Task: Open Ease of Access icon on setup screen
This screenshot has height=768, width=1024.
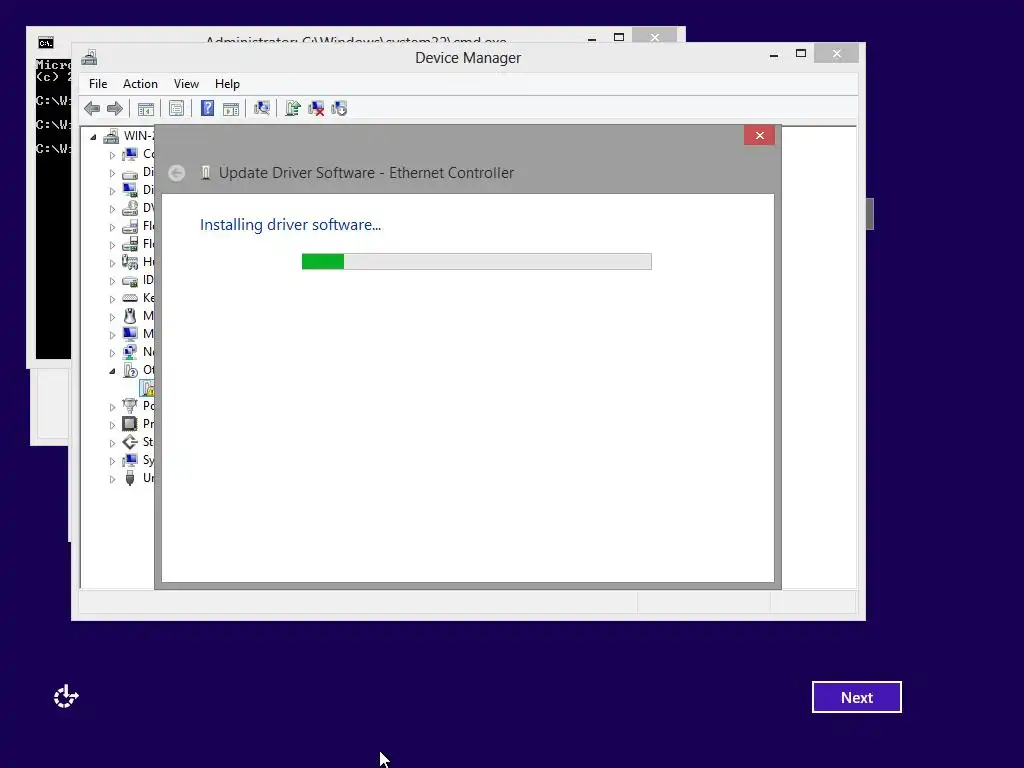Action: 66,697
